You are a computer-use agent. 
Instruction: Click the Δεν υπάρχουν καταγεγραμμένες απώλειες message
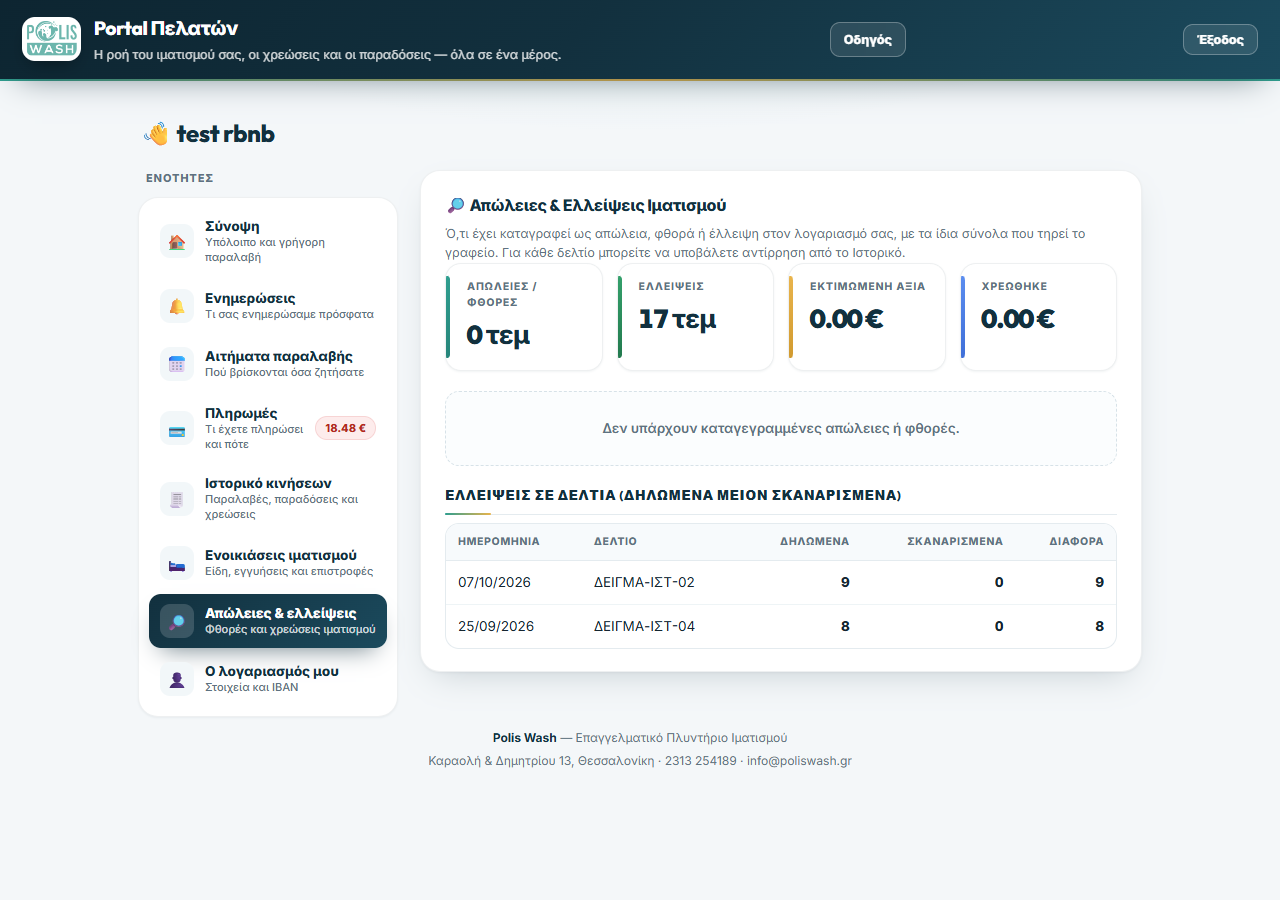781,428
